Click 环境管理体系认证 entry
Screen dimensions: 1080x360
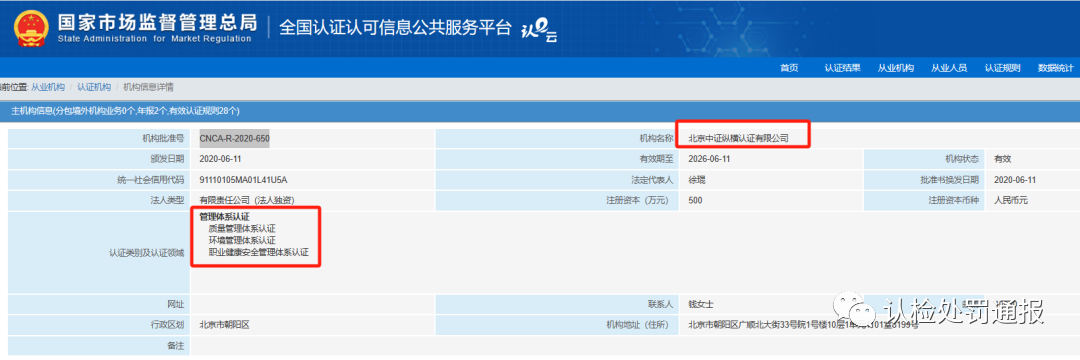pyautogui.click(x=242, y=240)
